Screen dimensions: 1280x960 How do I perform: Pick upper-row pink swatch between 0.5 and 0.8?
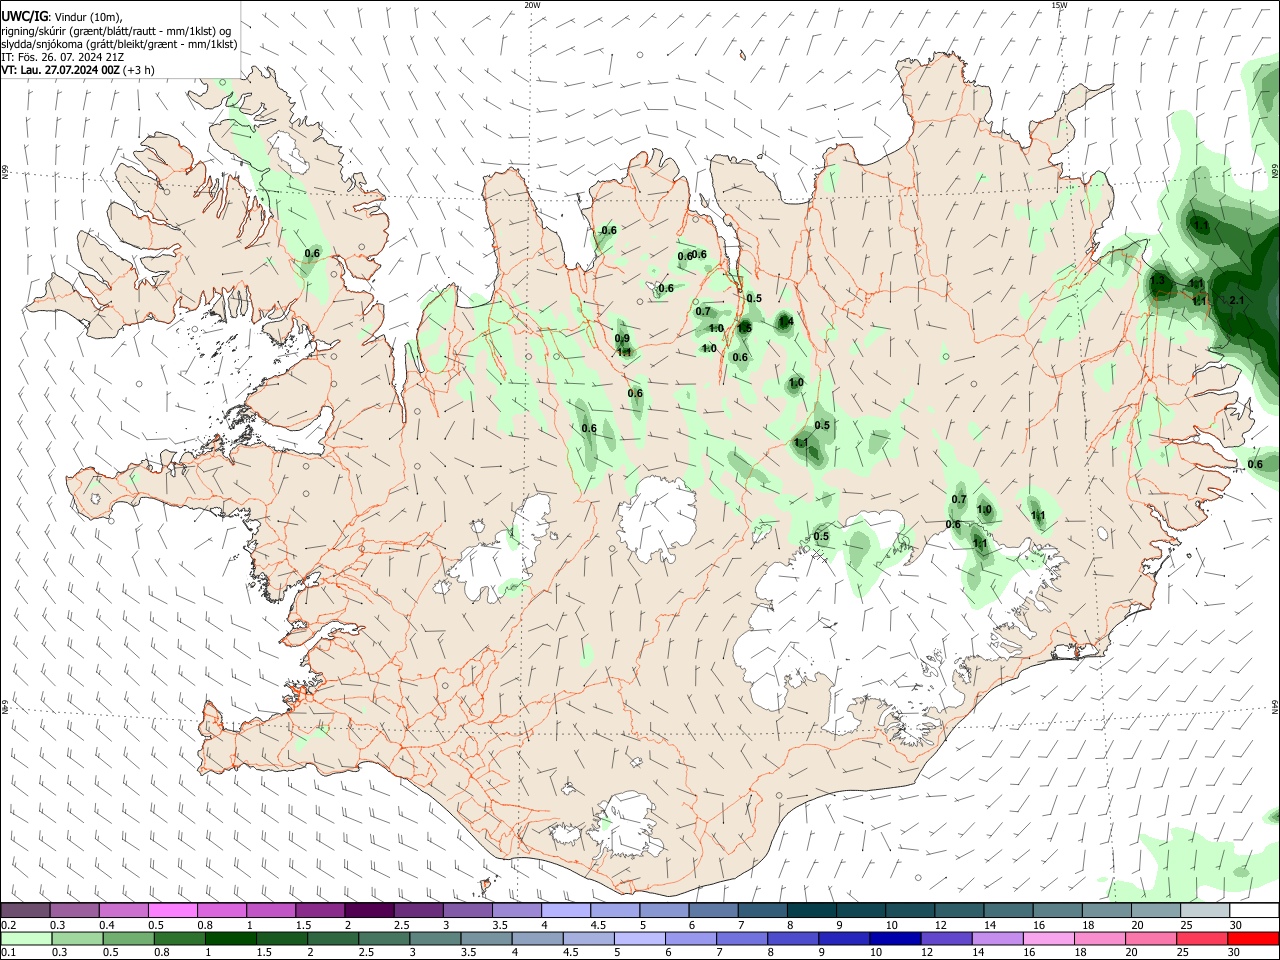(172, 910)
